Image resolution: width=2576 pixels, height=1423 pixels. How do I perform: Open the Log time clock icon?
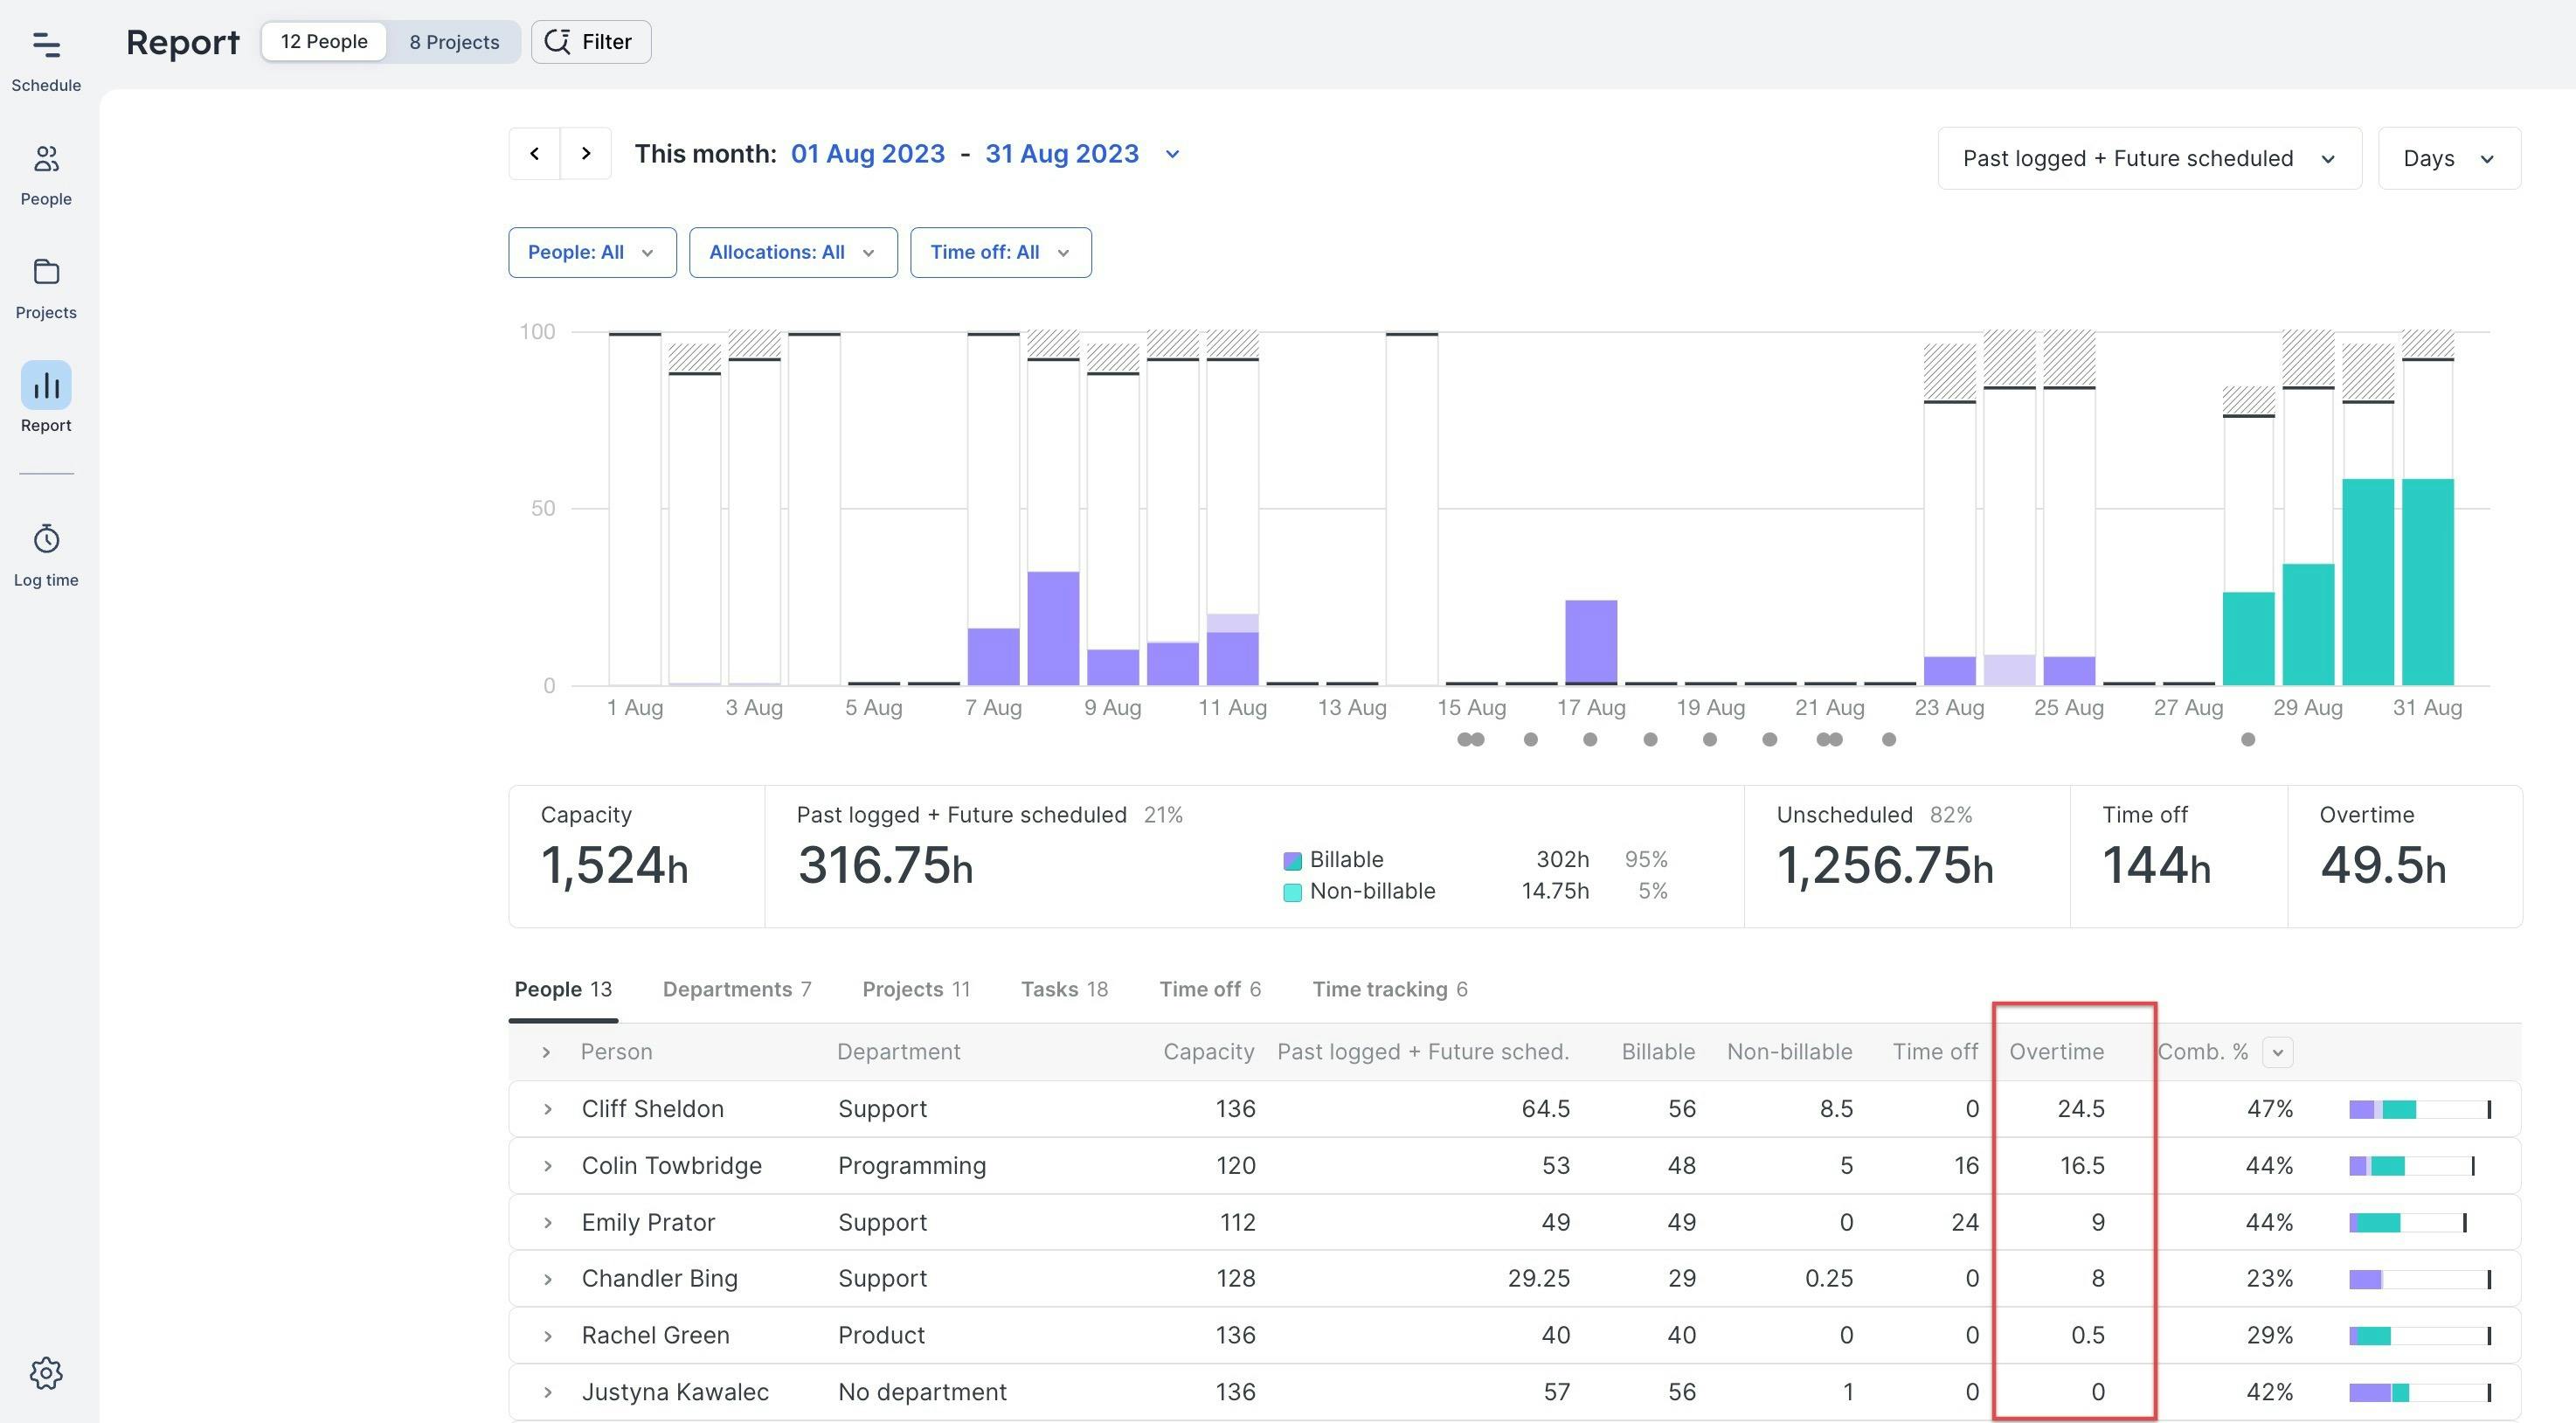pyautogui.click(x=46, y=540)
